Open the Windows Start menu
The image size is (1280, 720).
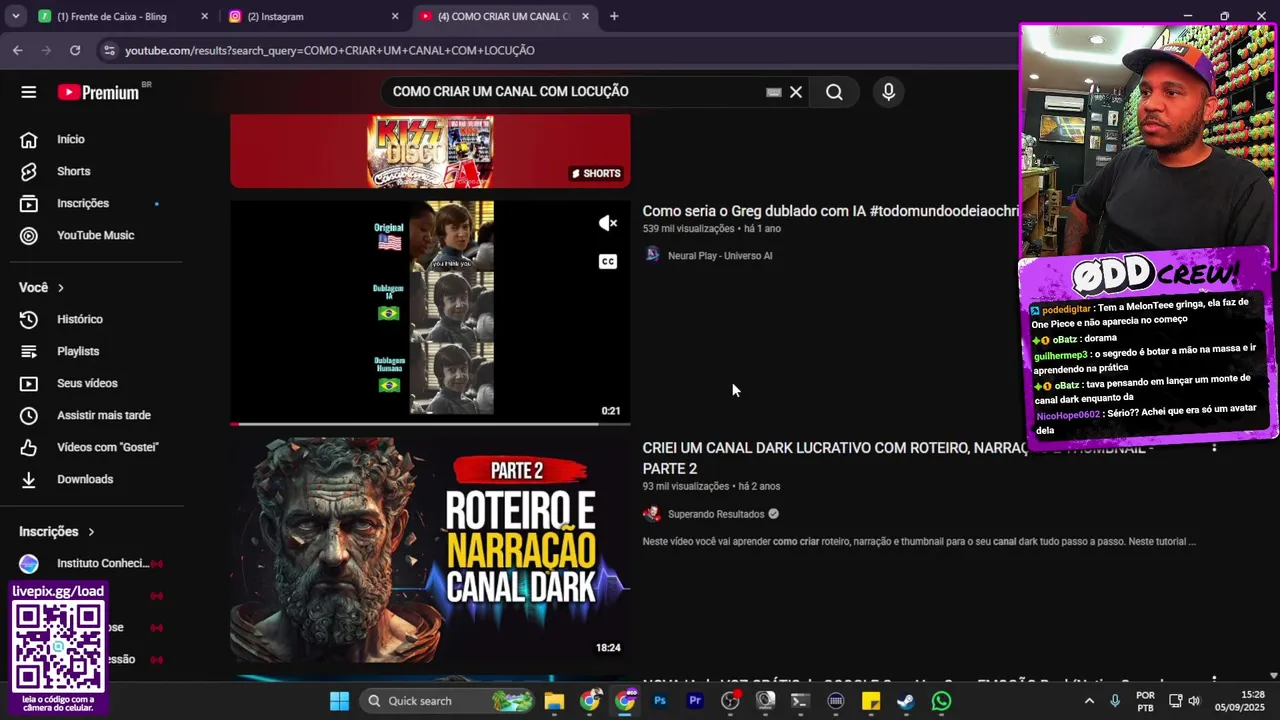339,701
